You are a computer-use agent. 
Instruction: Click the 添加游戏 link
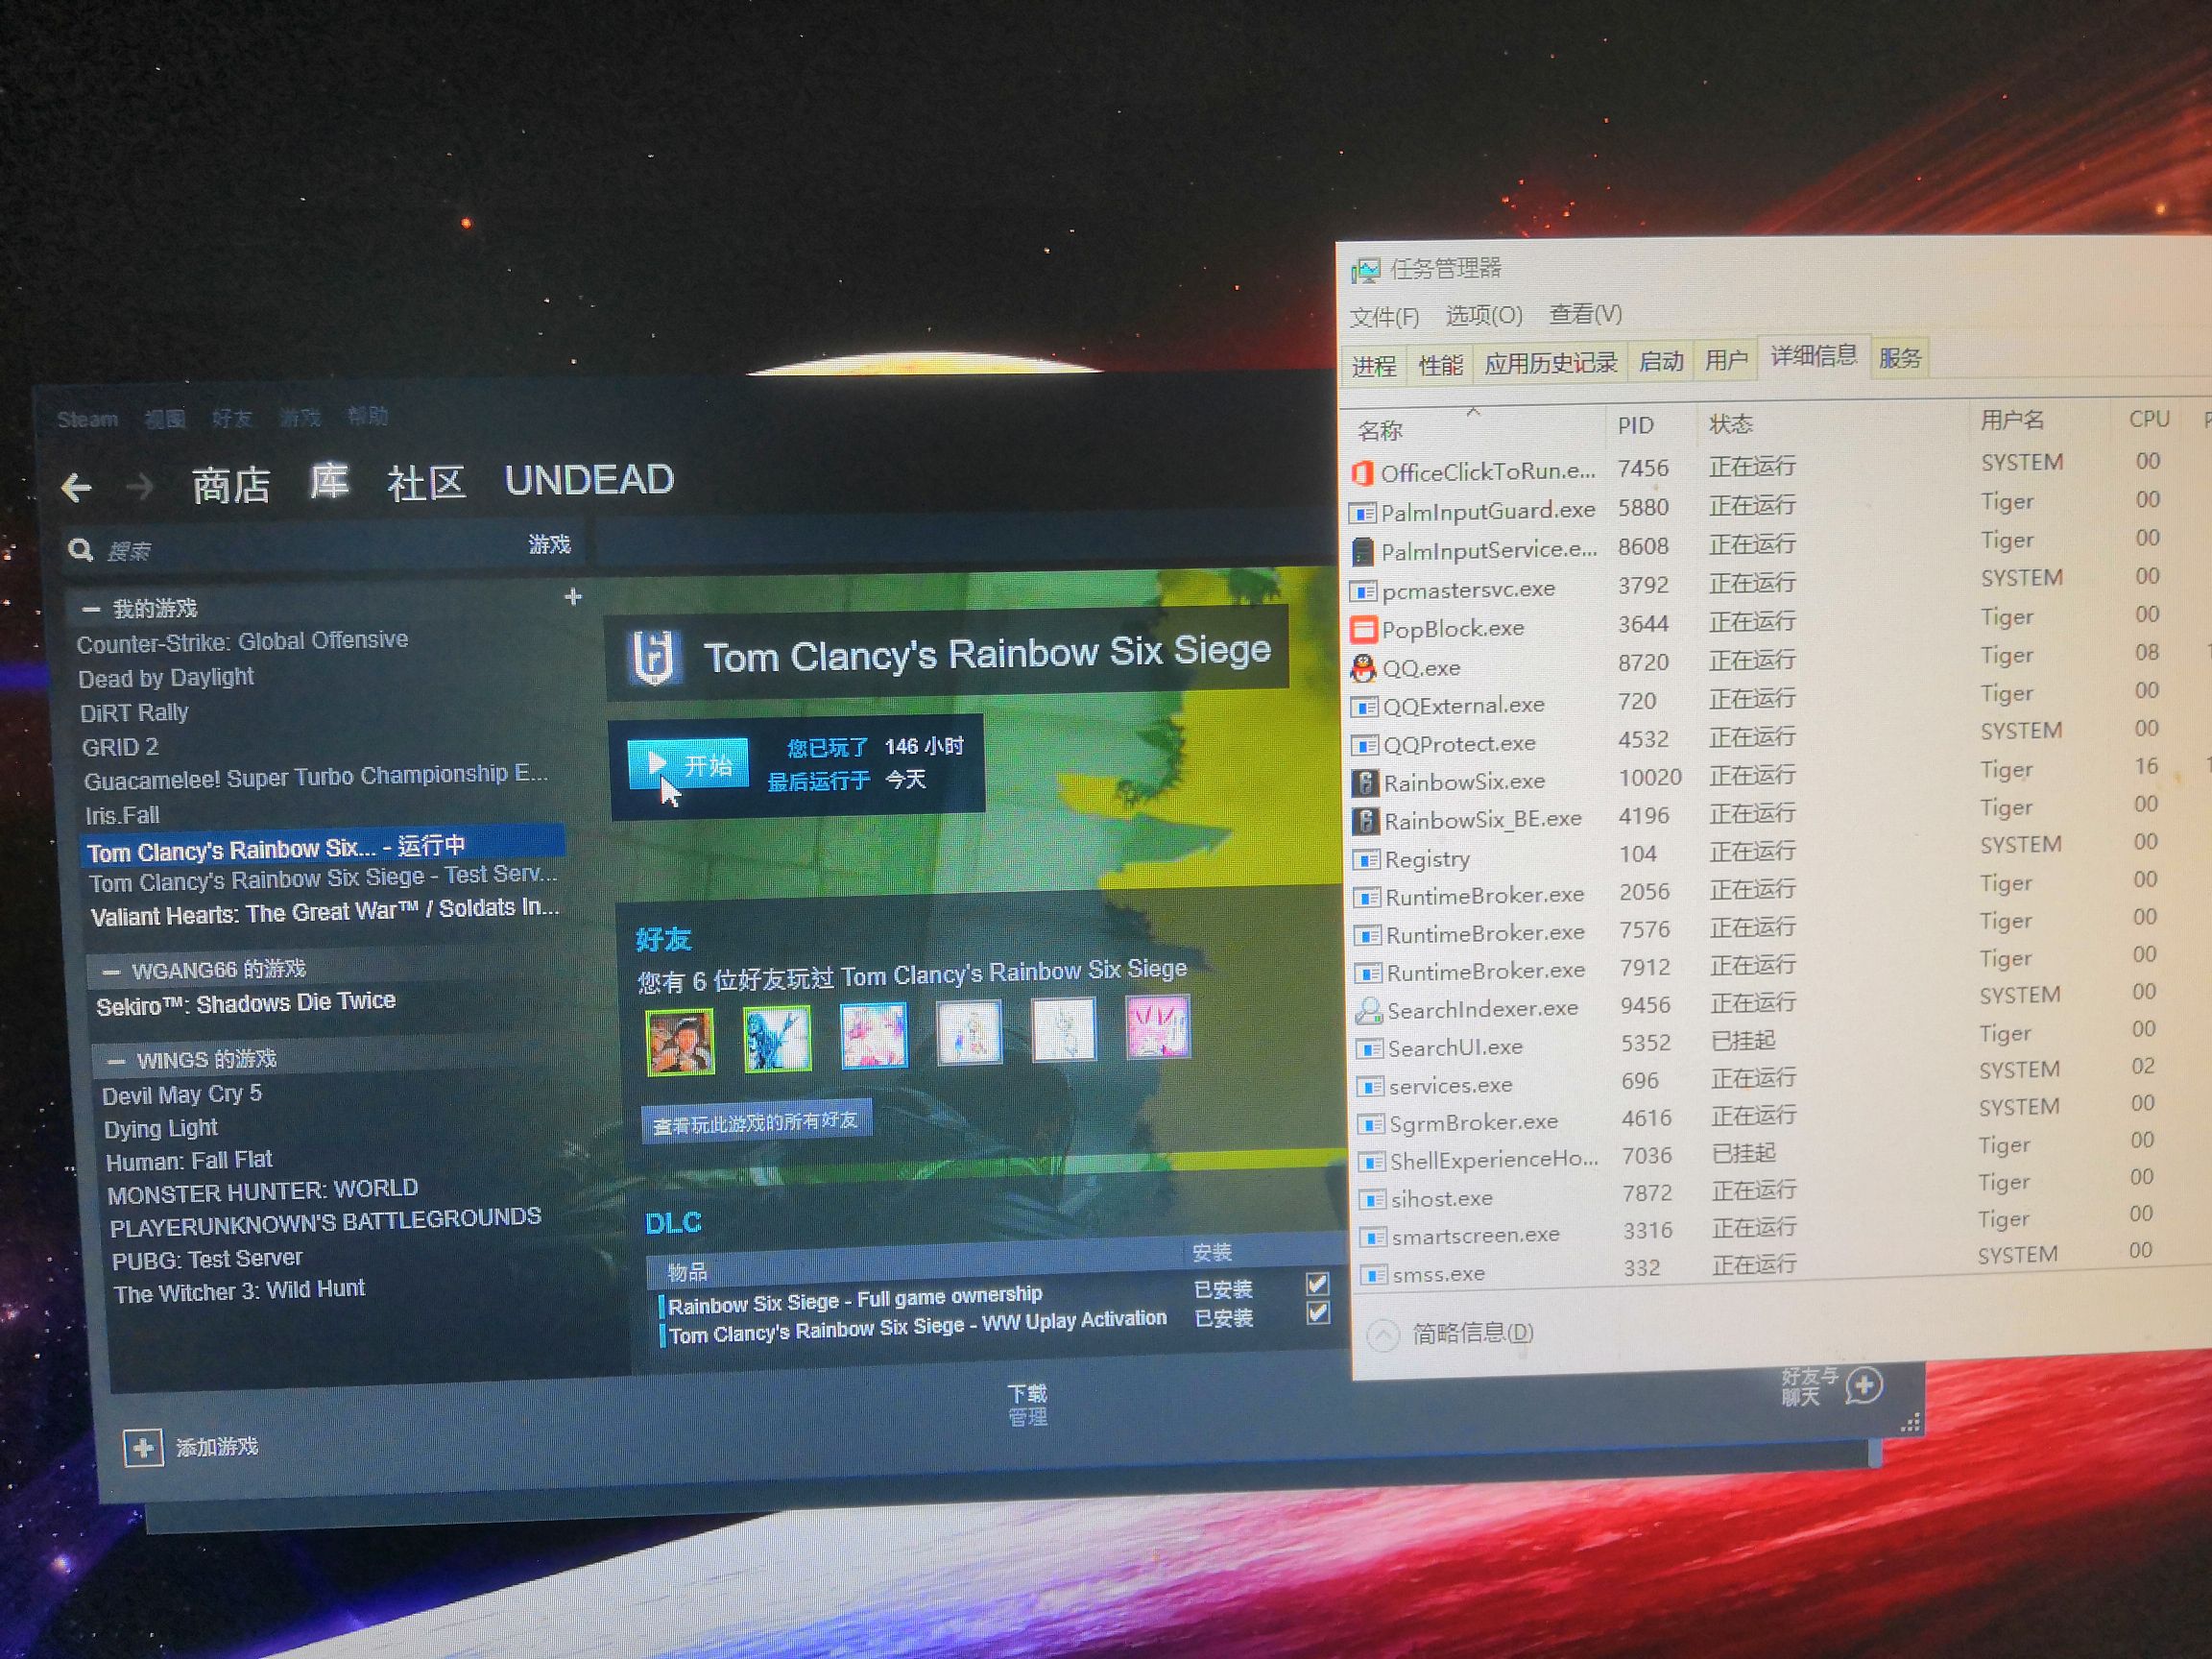click(x=217, y=1447)
